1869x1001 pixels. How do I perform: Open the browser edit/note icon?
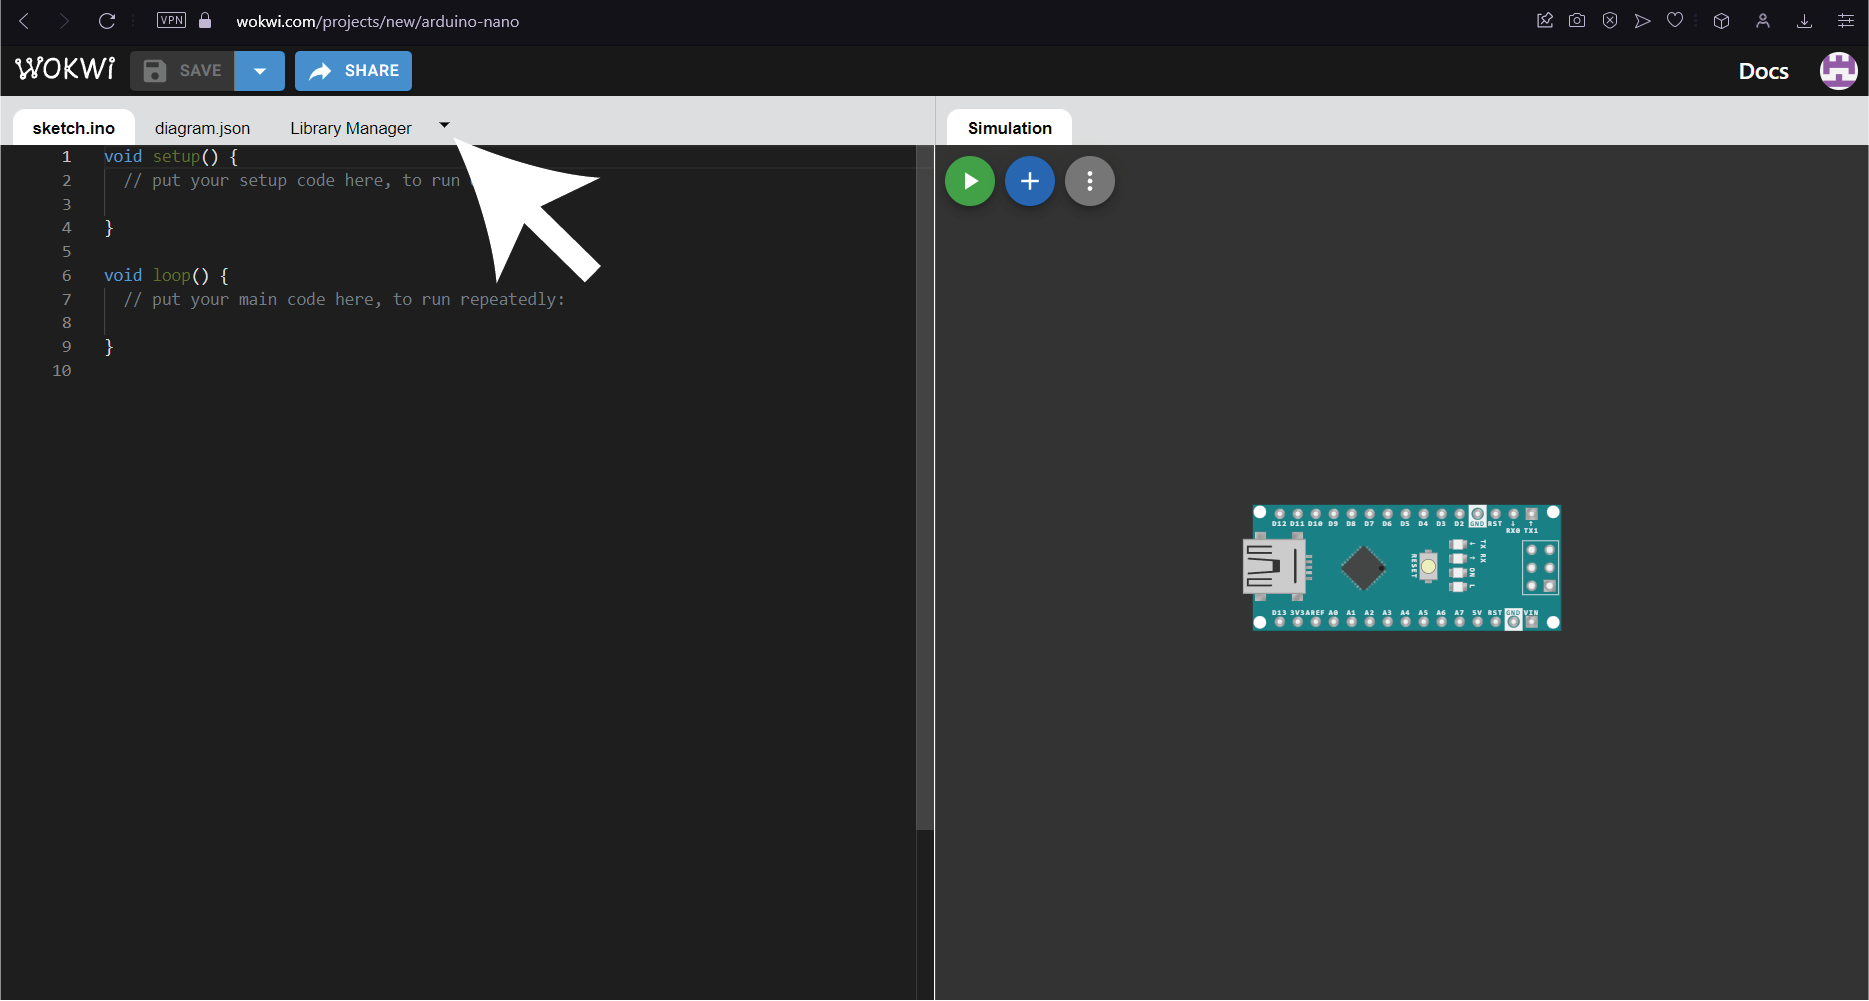[x=1545, y=20]
